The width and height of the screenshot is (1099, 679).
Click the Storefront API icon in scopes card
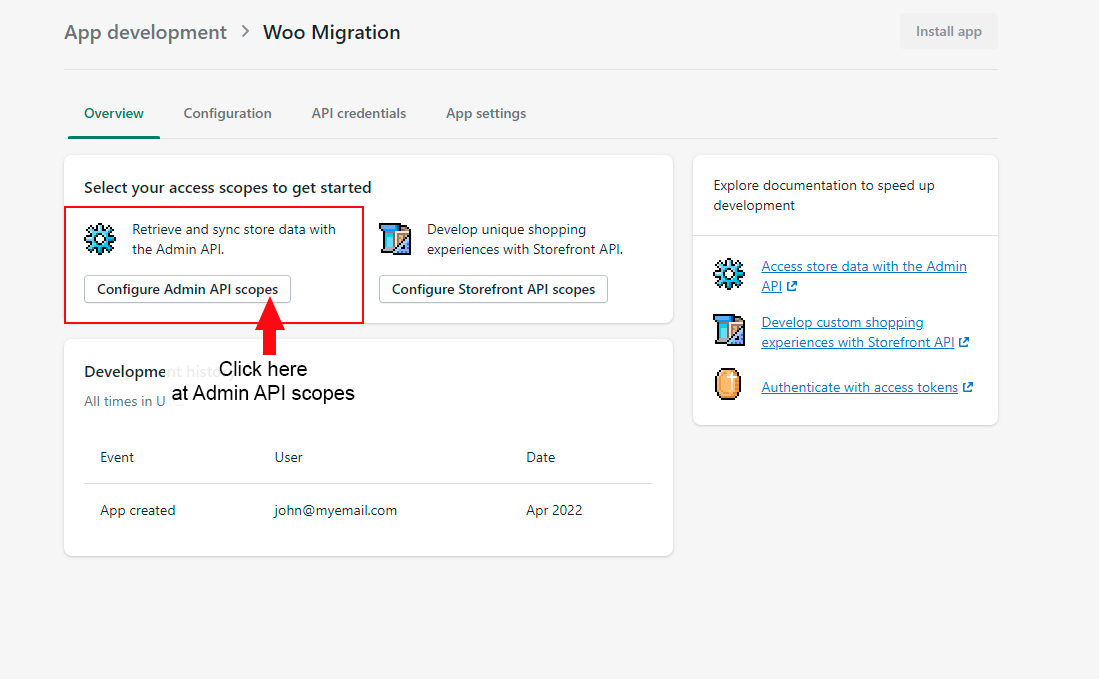coord(395,239)
